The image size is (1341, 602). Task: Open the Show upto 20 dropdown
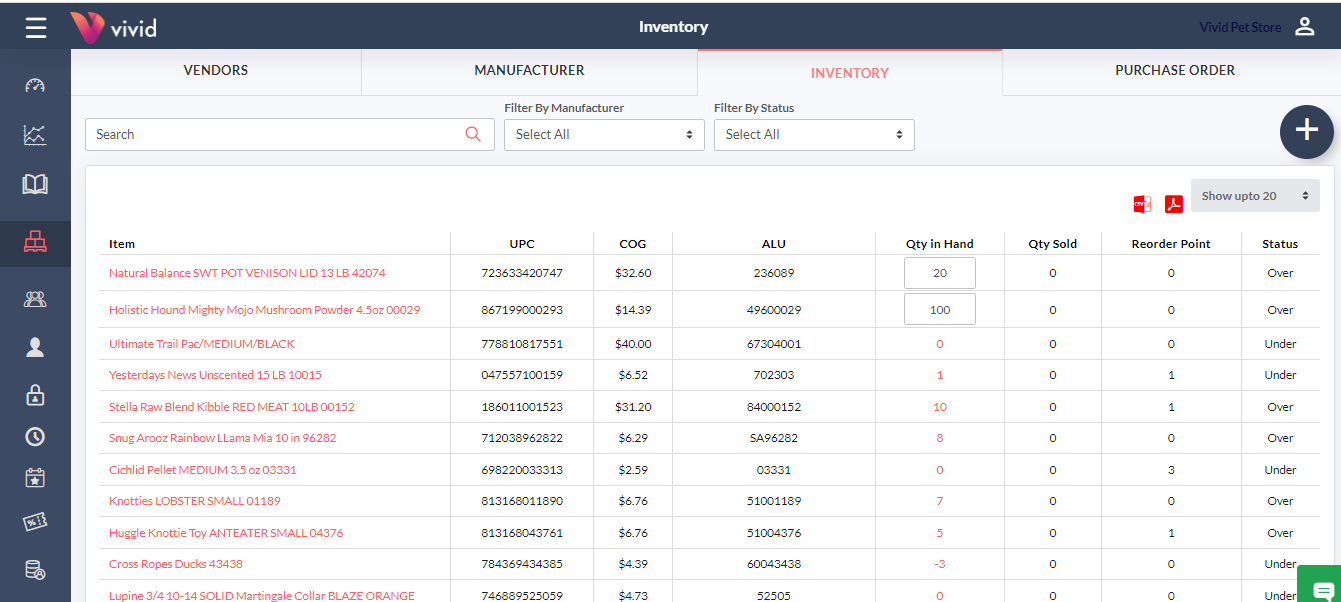tap(1254, 196)
